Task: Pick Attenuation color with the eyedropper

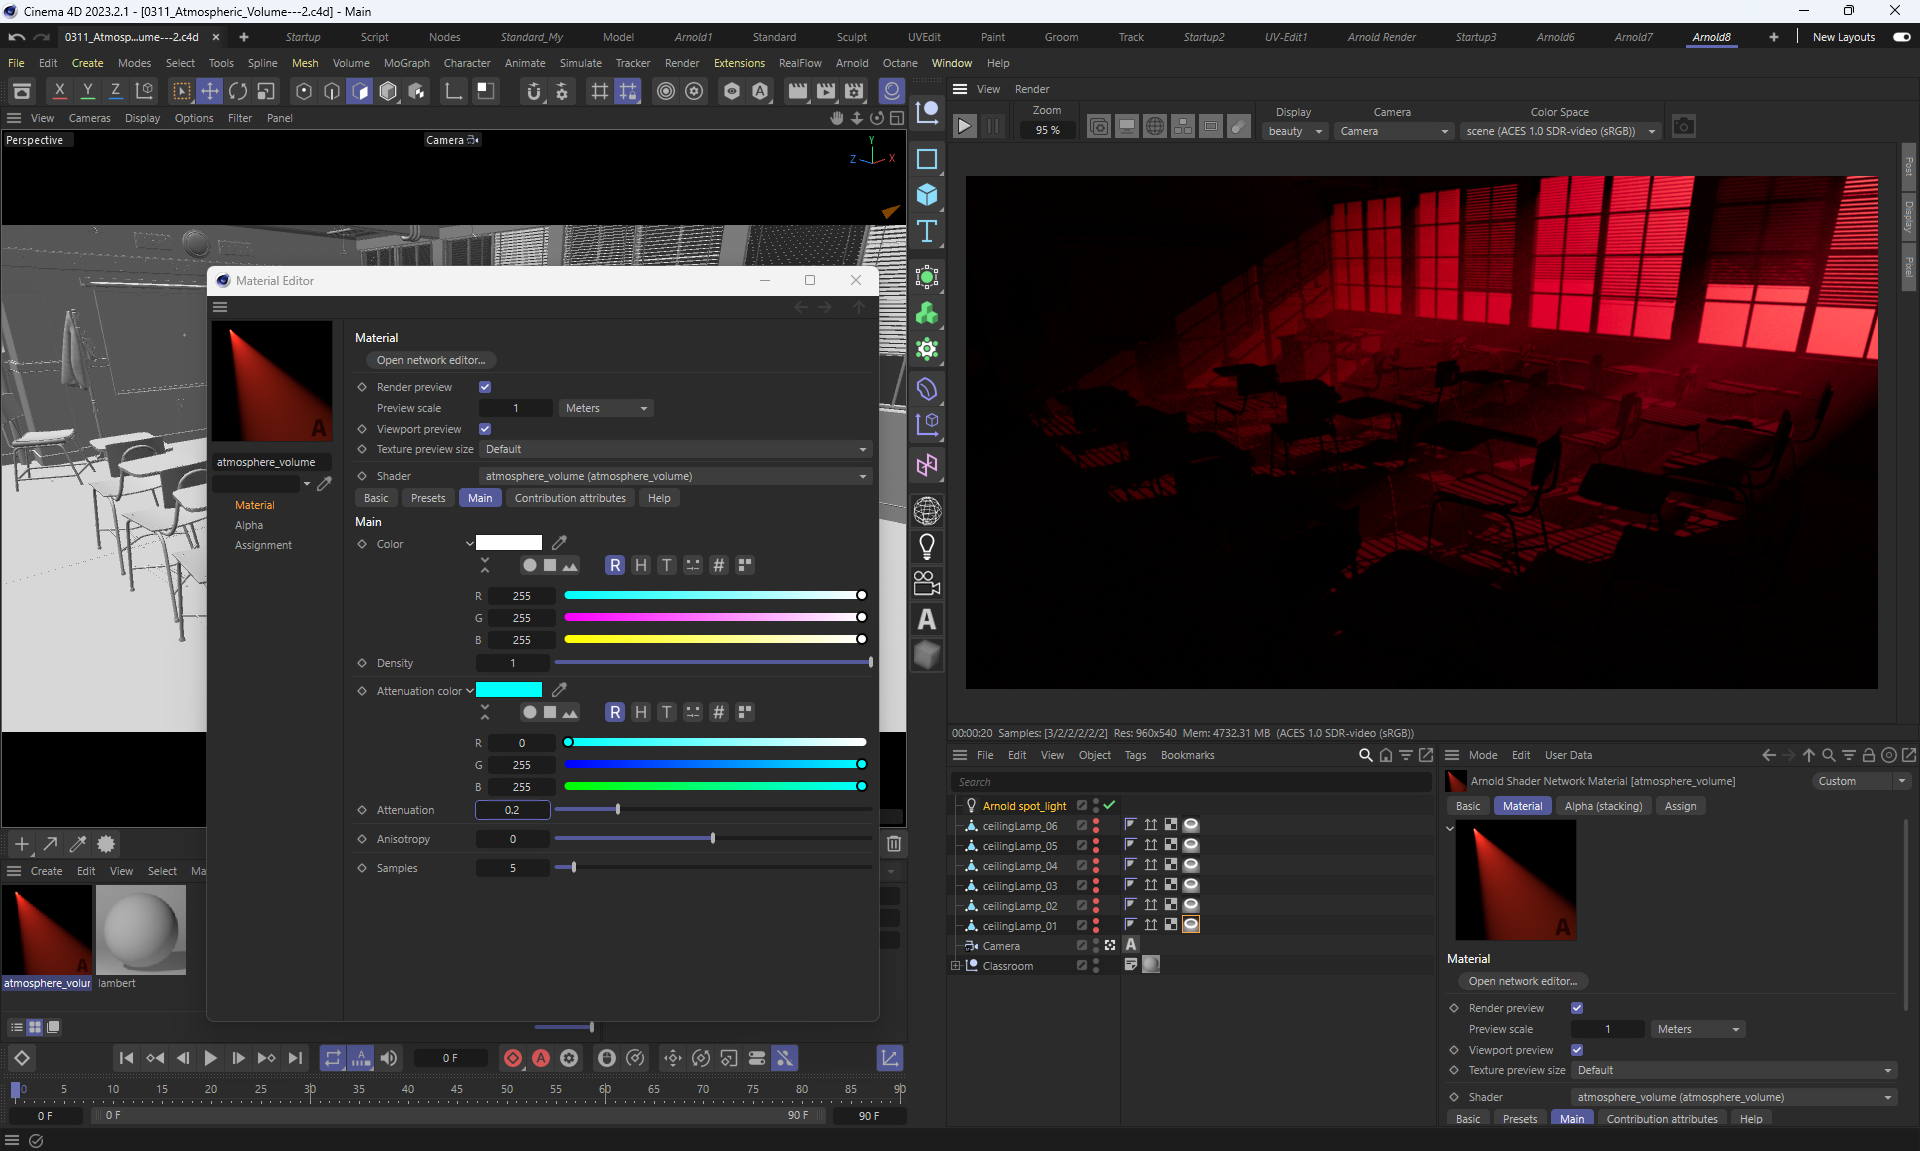Action: tap(560, 690)
